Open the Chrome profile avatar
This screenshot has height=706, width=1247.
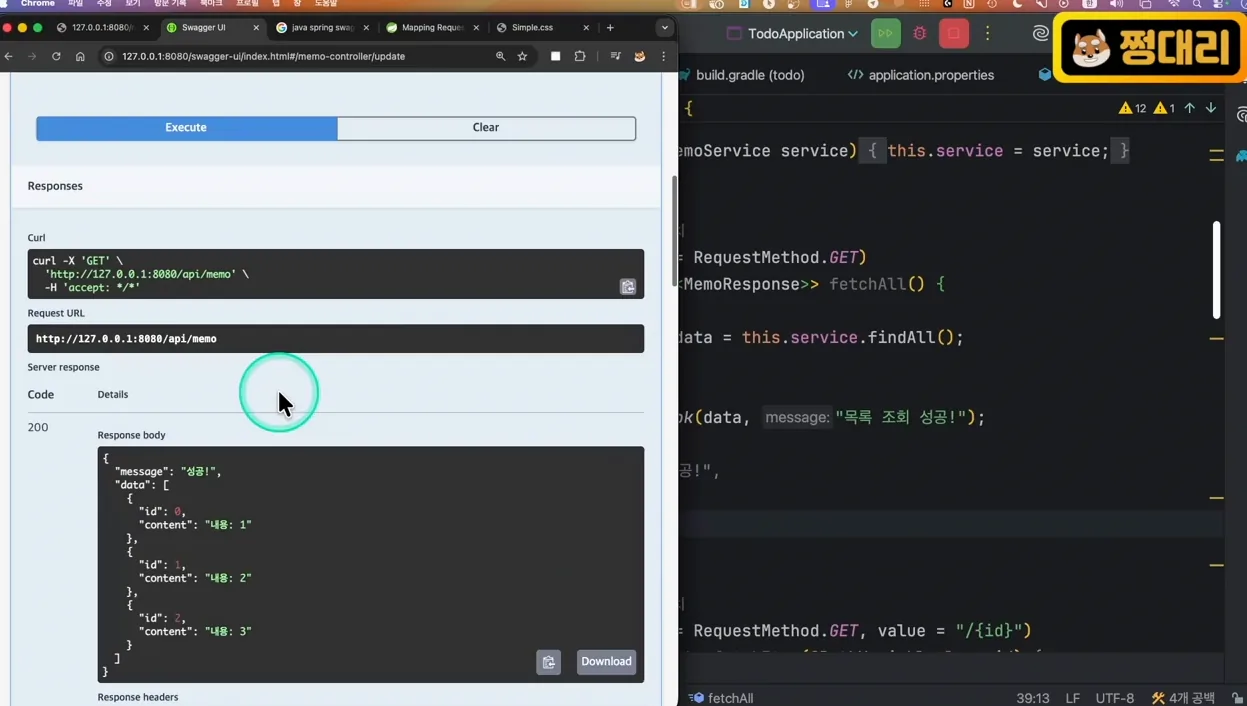click(640, 56)
